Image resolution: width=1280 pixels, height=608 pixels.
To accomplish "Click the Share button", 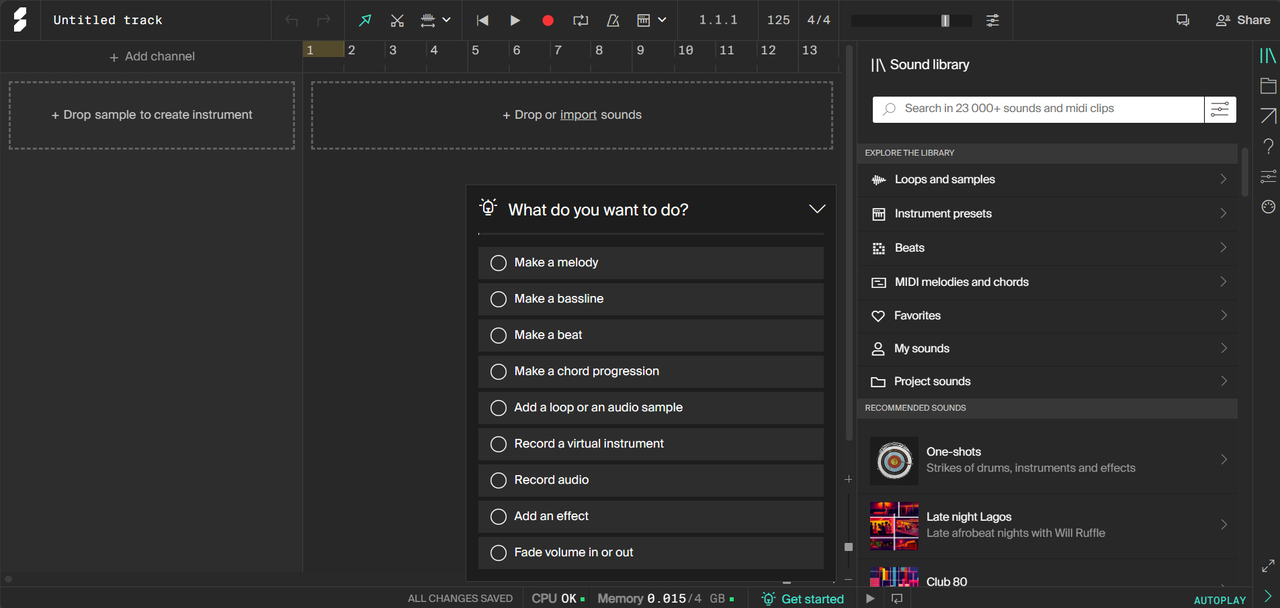I will tap(1243, 20).
